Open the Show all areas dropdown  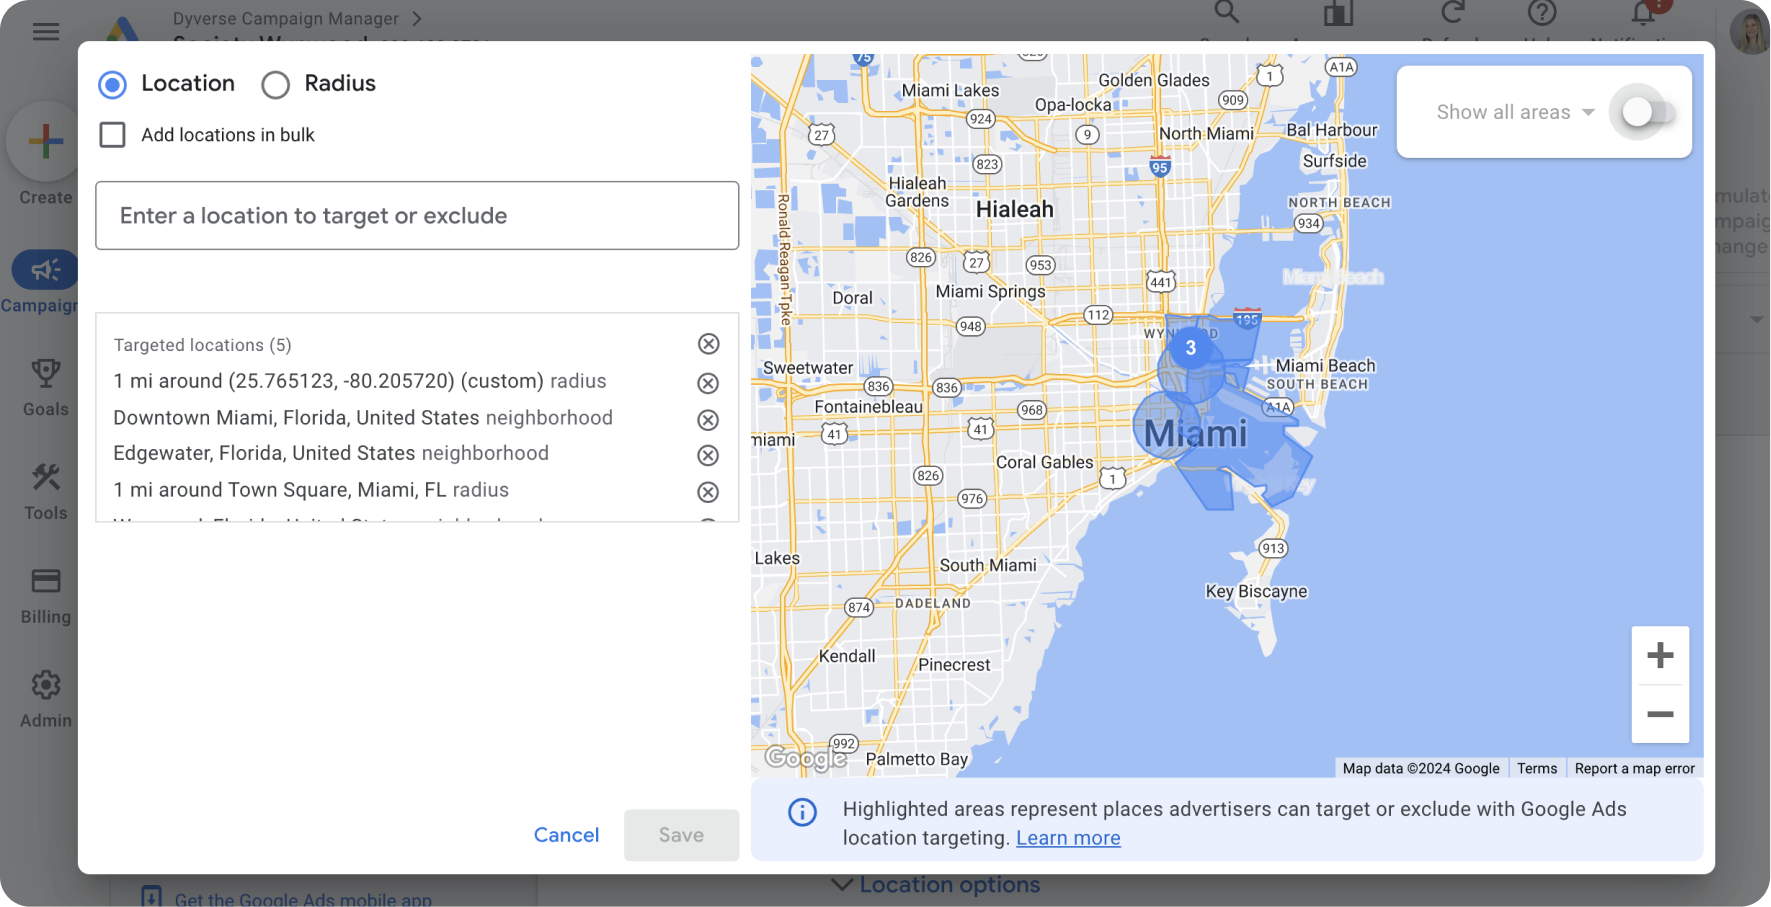point(1514,112)
